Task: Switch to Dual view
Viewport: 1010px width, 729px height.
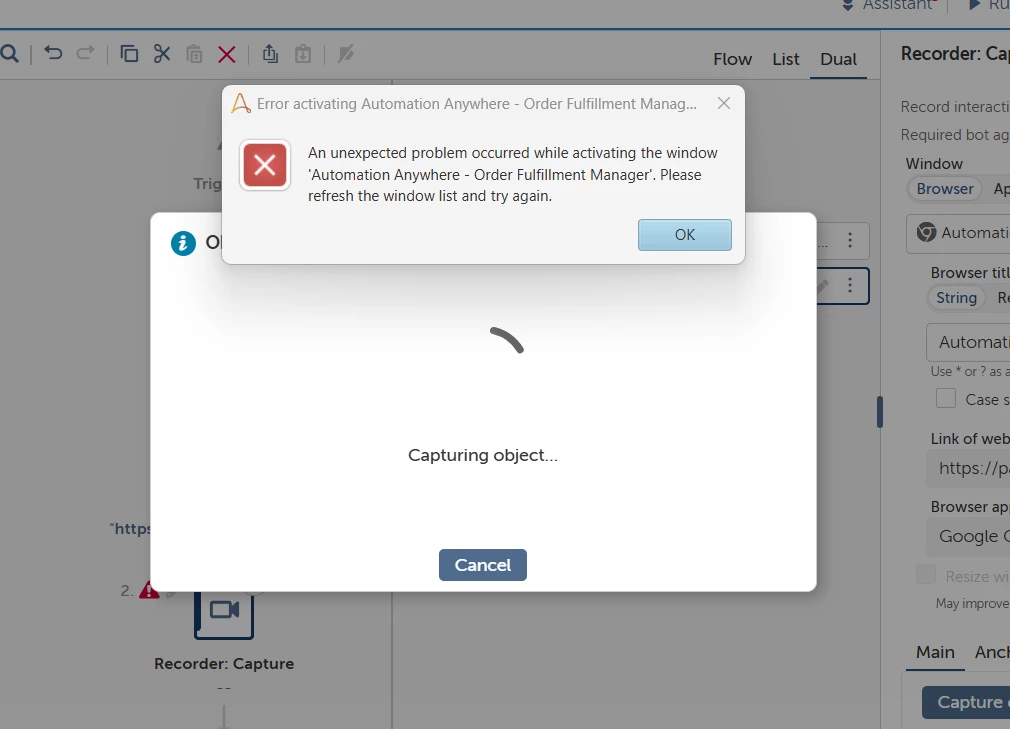Action: (838, 59)
